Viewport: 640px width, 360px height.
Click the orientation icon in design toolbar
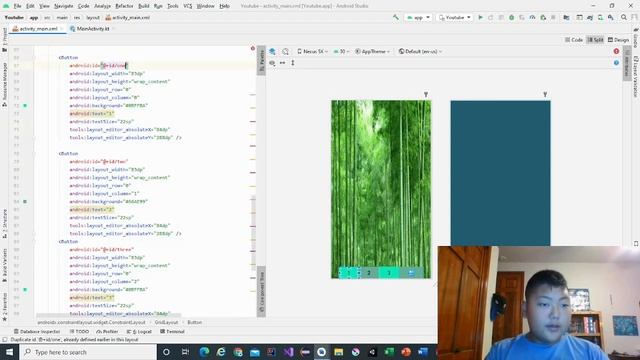(286, 51)
